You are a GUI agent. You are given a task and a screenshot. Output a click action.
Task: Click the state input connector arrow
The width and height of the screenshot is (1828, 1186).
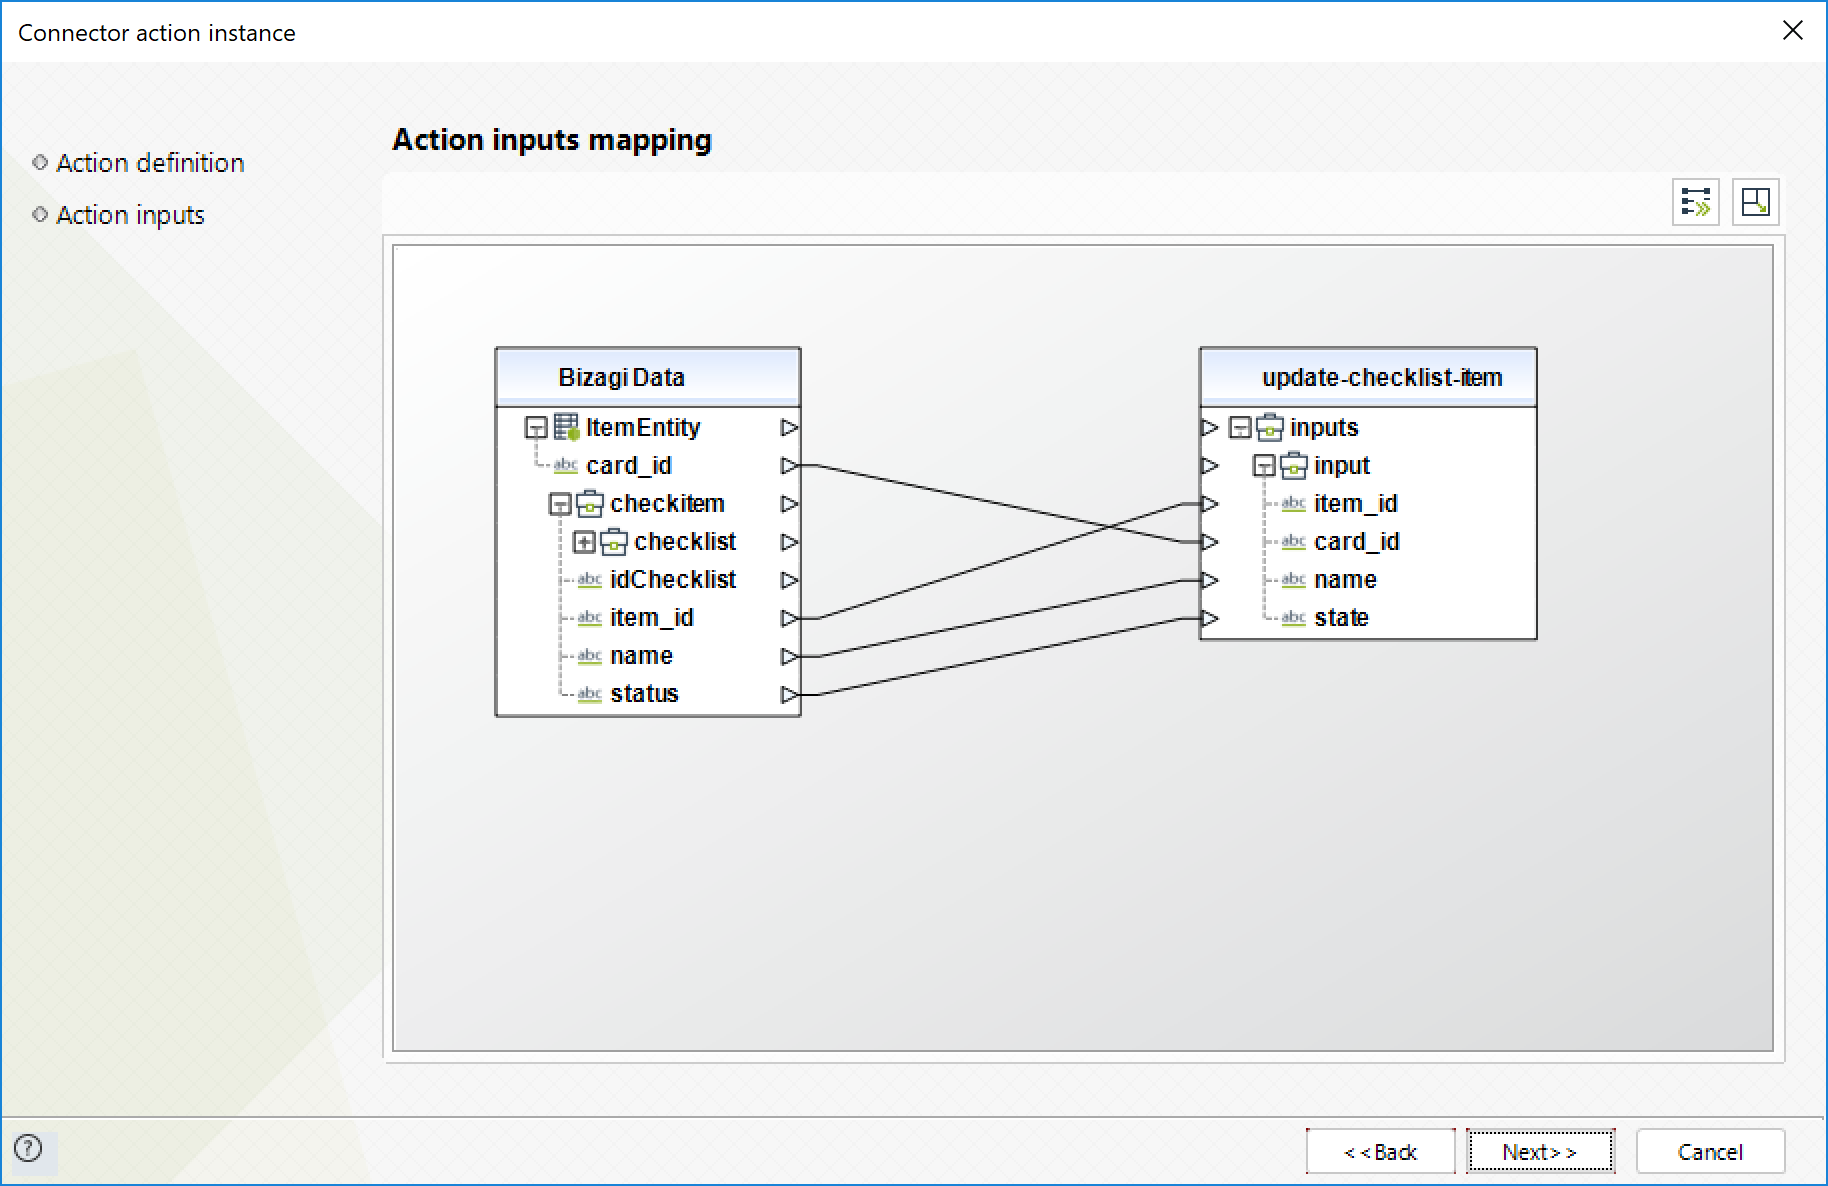pos(1210,618)
